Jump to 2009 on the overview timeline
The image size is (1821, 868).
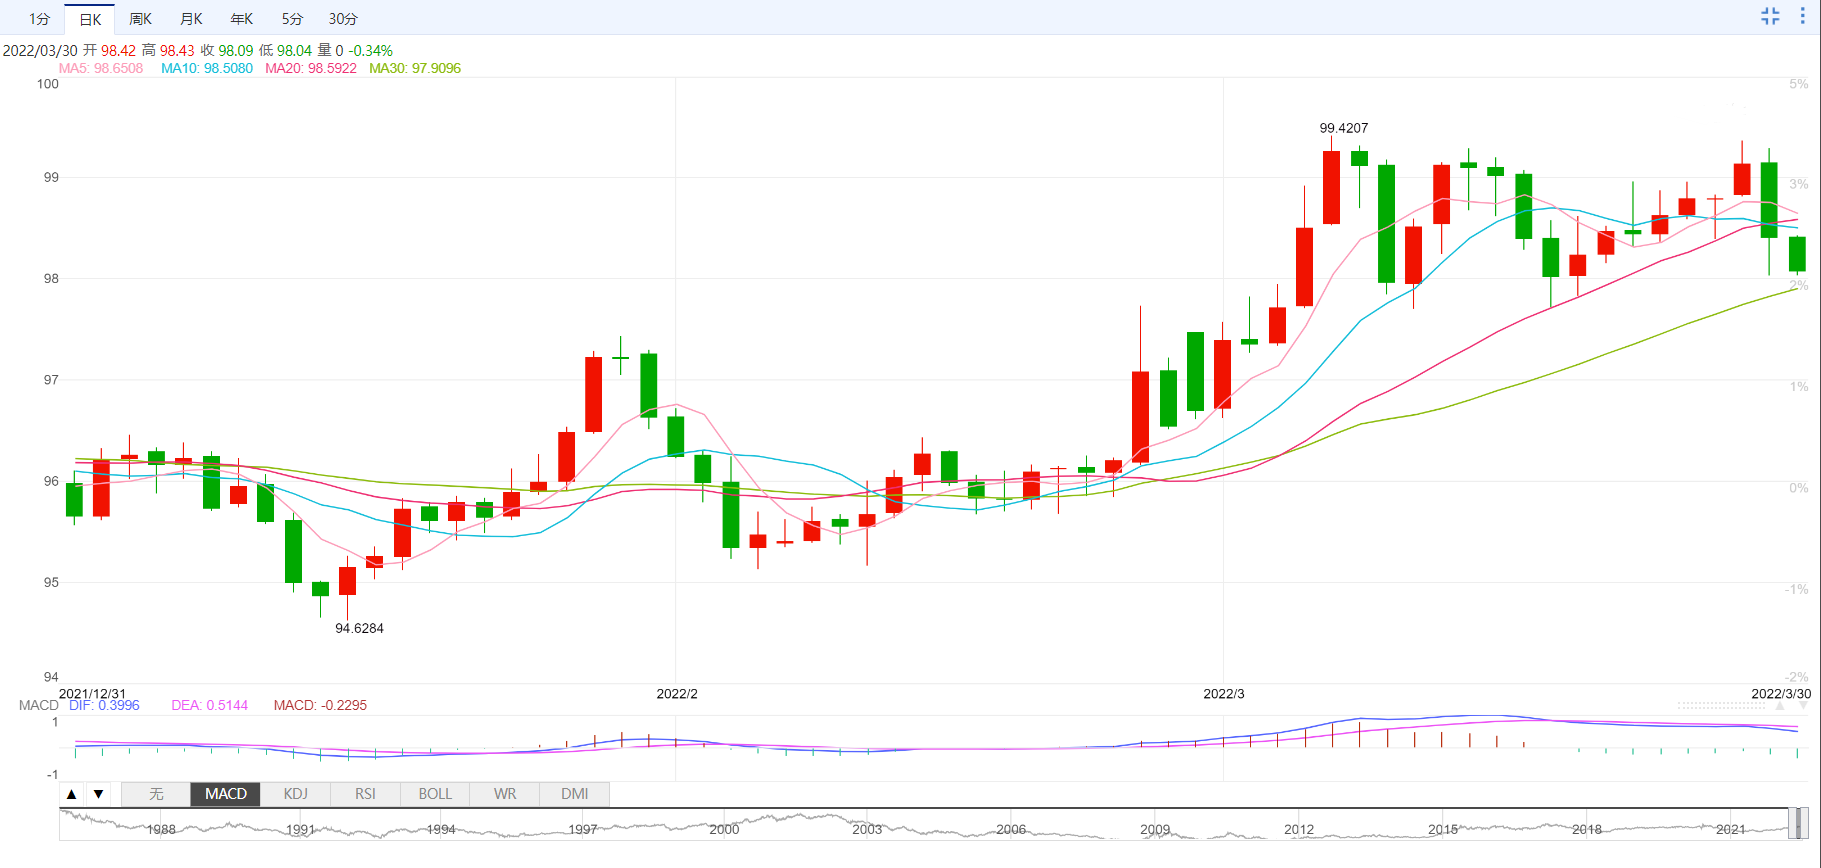pos(1155,829)
